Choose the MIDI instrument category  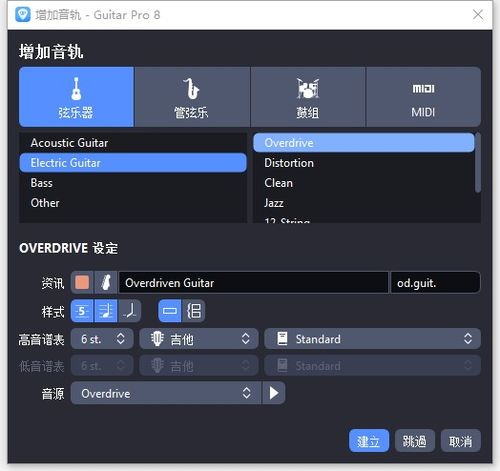coord(423,97)
